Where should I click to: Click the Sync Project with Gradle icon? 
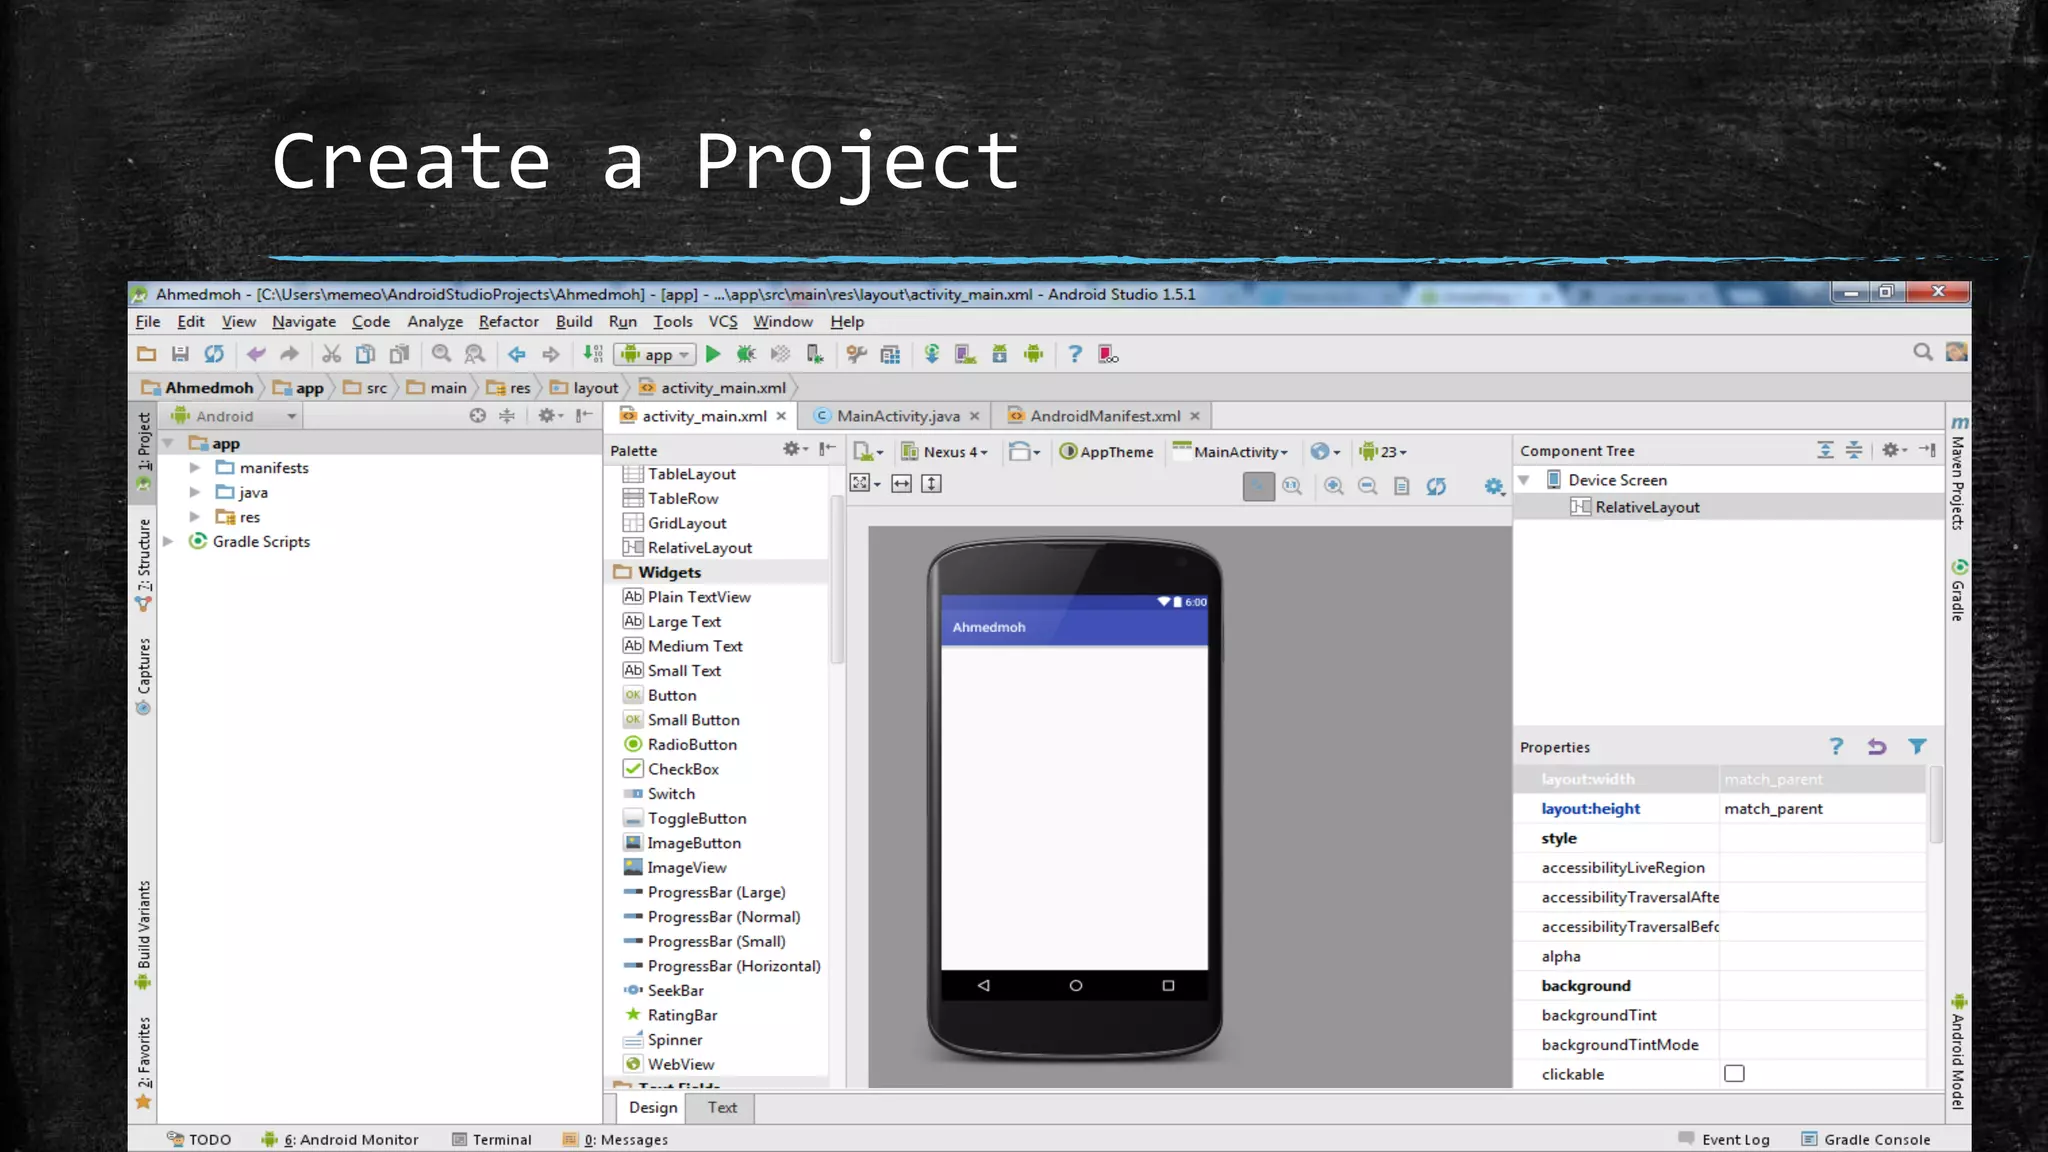tap(931, 354)
